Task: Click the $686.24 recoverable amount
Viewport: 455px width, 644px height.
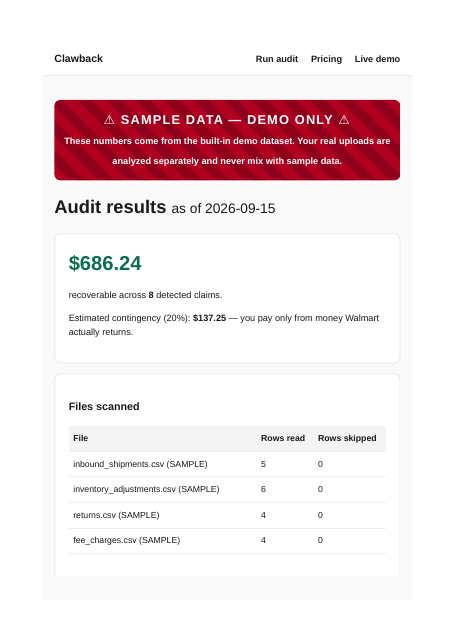Action: (105, 263)
